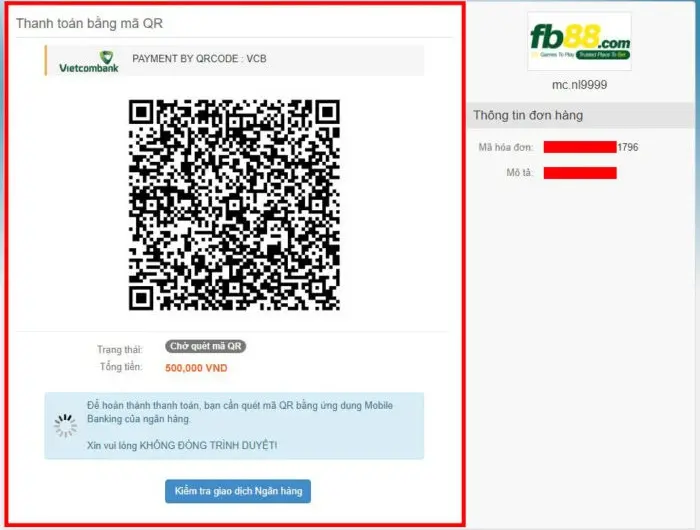This screenshot has width=700, height=530.
Task: Click the Thanh toán bằng mã QR heading
Action: [x=90, y=23]
